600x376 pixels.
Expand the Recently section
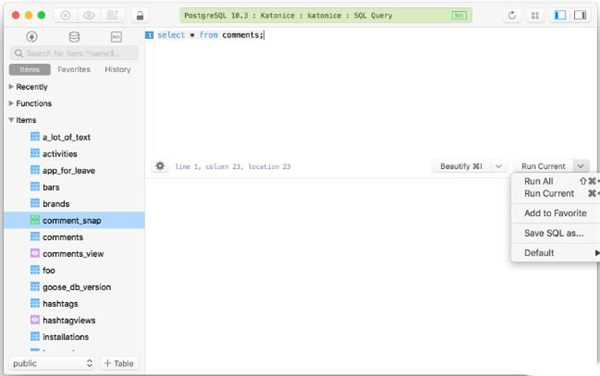[11, 87]
